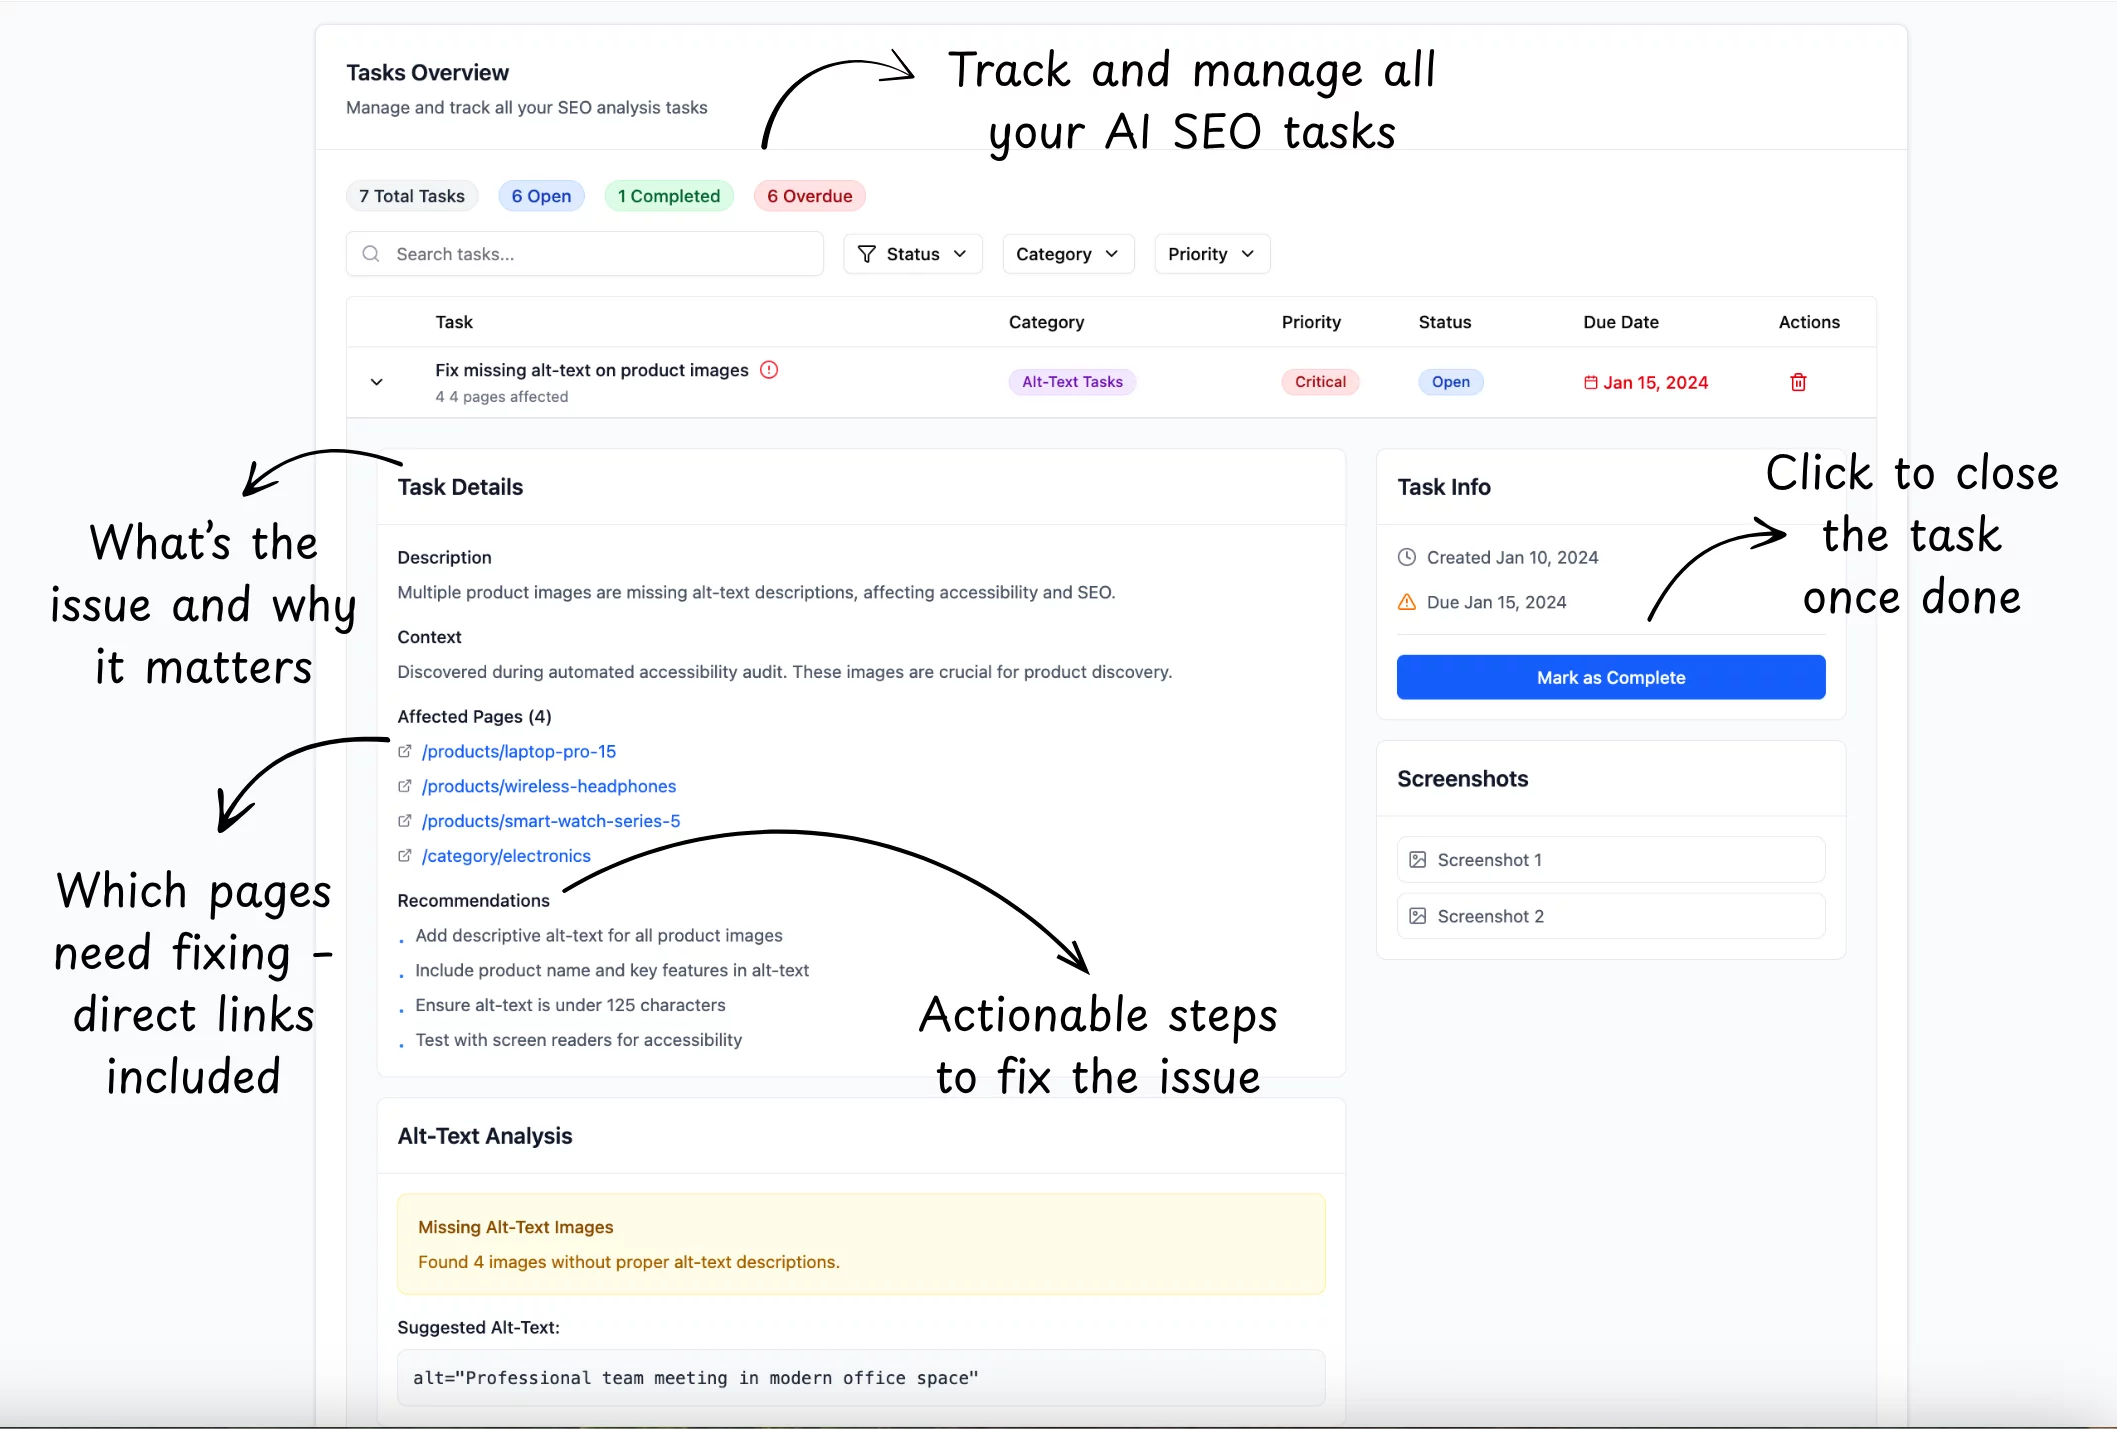Select the 6 Overdue tasks badge

[809, 196]
